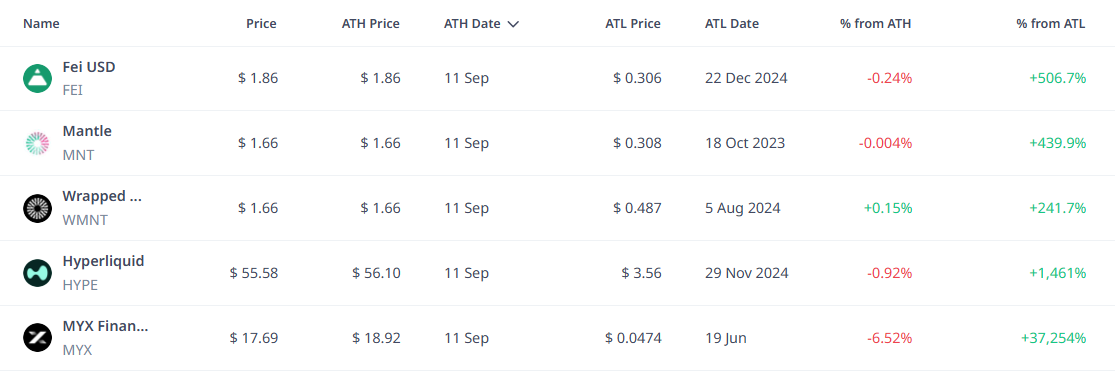Click the Mantle MNT coin logo

tap(37, 143)
